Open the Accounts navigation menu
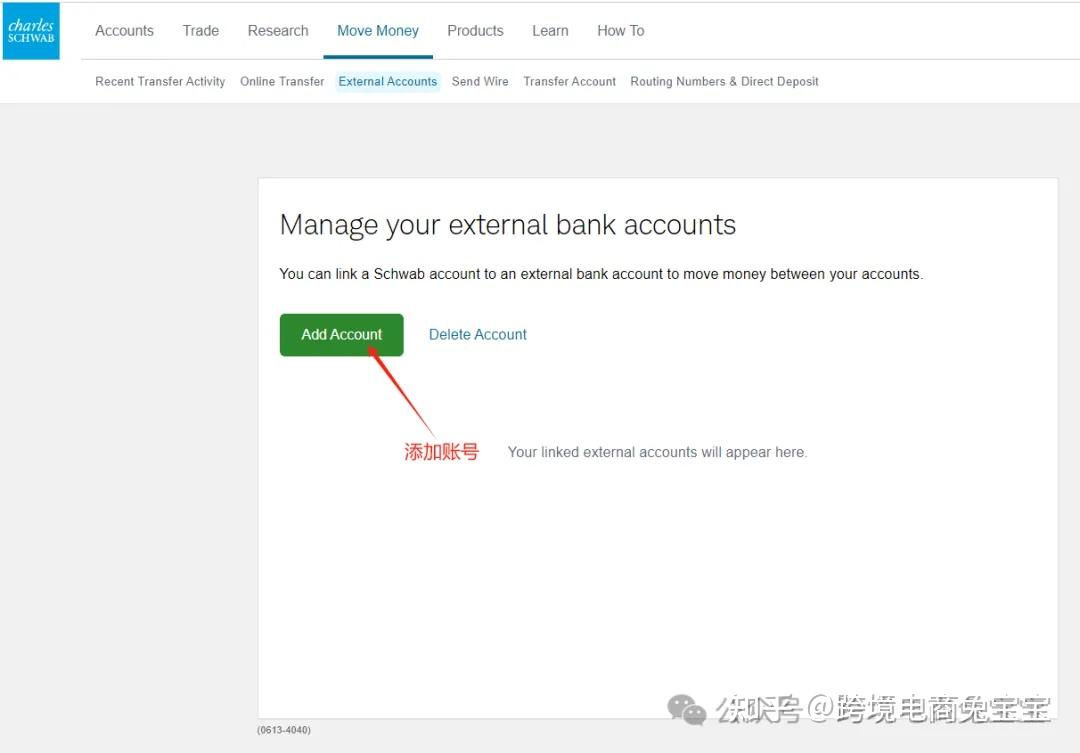 [124, 30]
